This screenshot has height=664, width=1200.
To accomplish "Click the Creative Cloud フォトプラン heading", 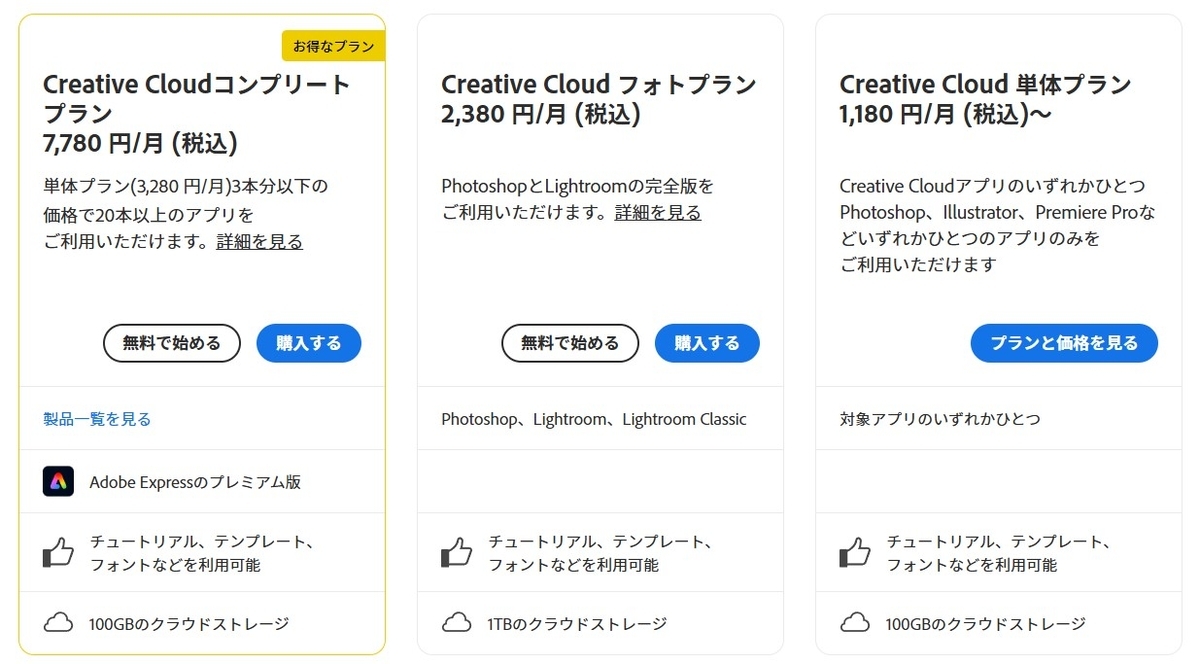I will [x=599, y=84].
